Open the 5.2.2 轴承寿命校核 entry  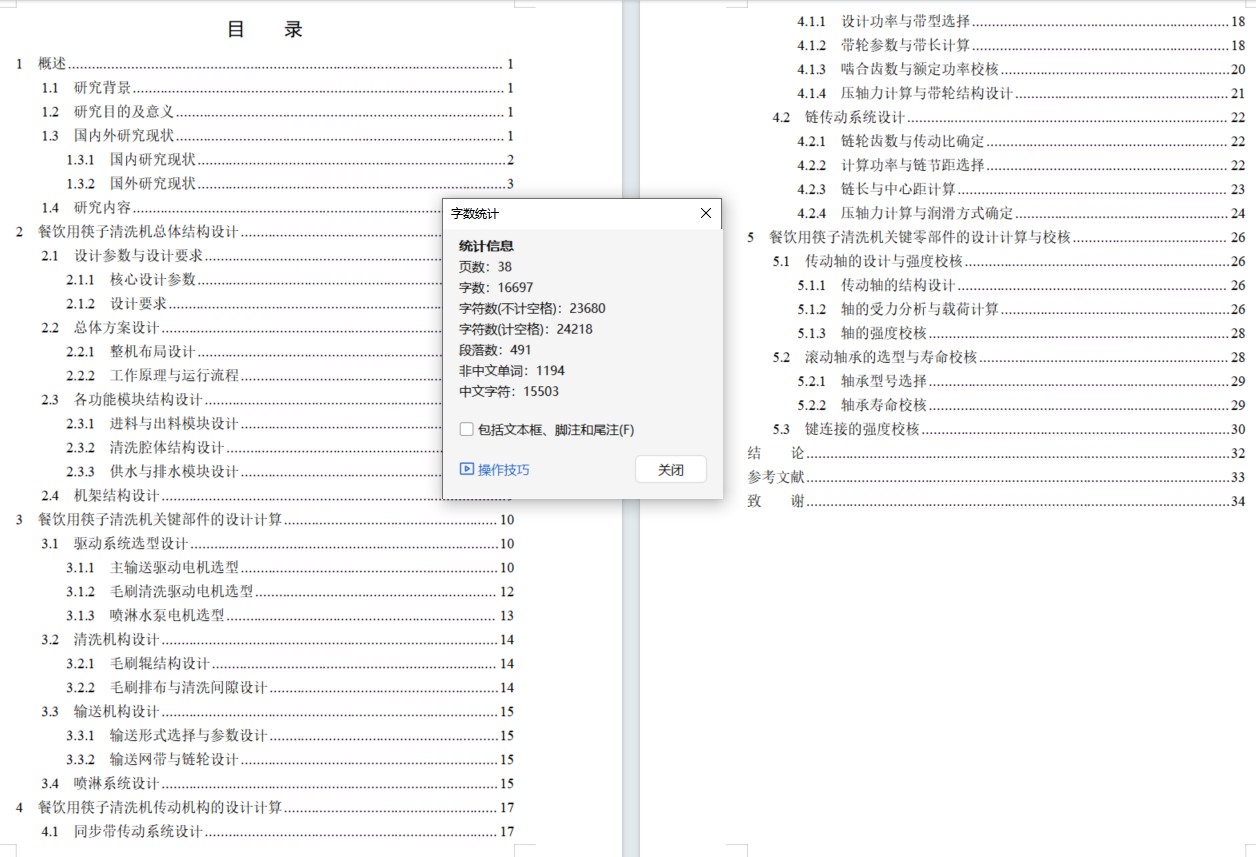pyautogui.click(x=1021, y=406)
